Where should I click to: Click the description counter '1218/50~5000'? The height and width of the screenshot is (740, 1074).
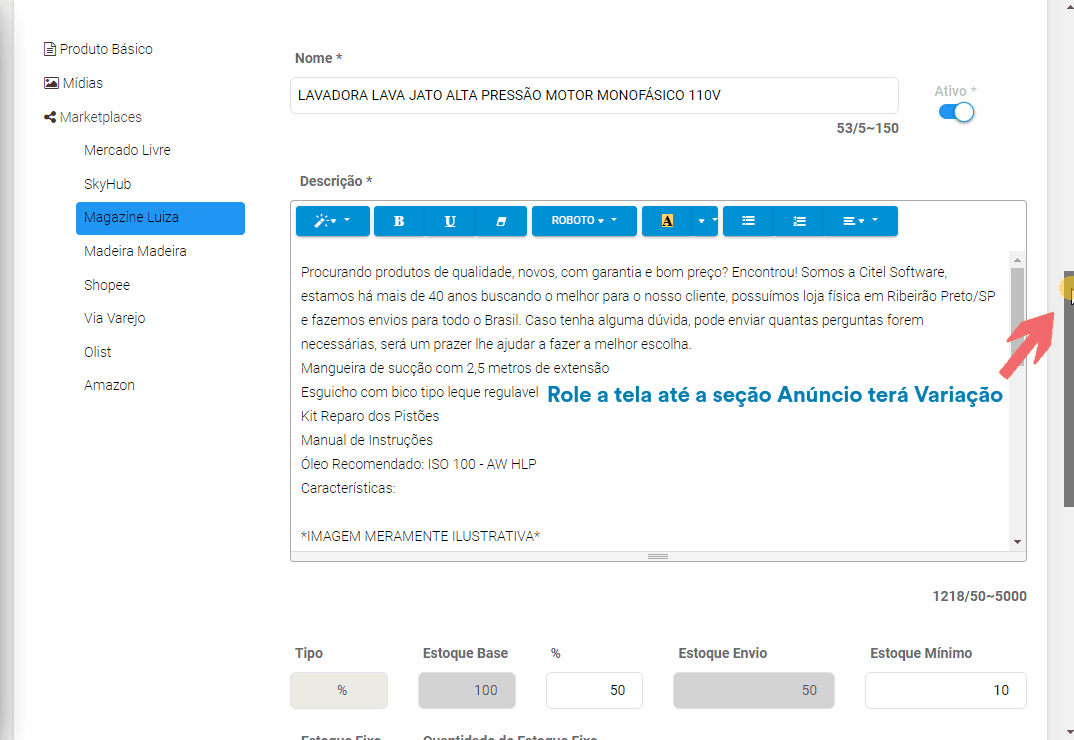[979, 596]
